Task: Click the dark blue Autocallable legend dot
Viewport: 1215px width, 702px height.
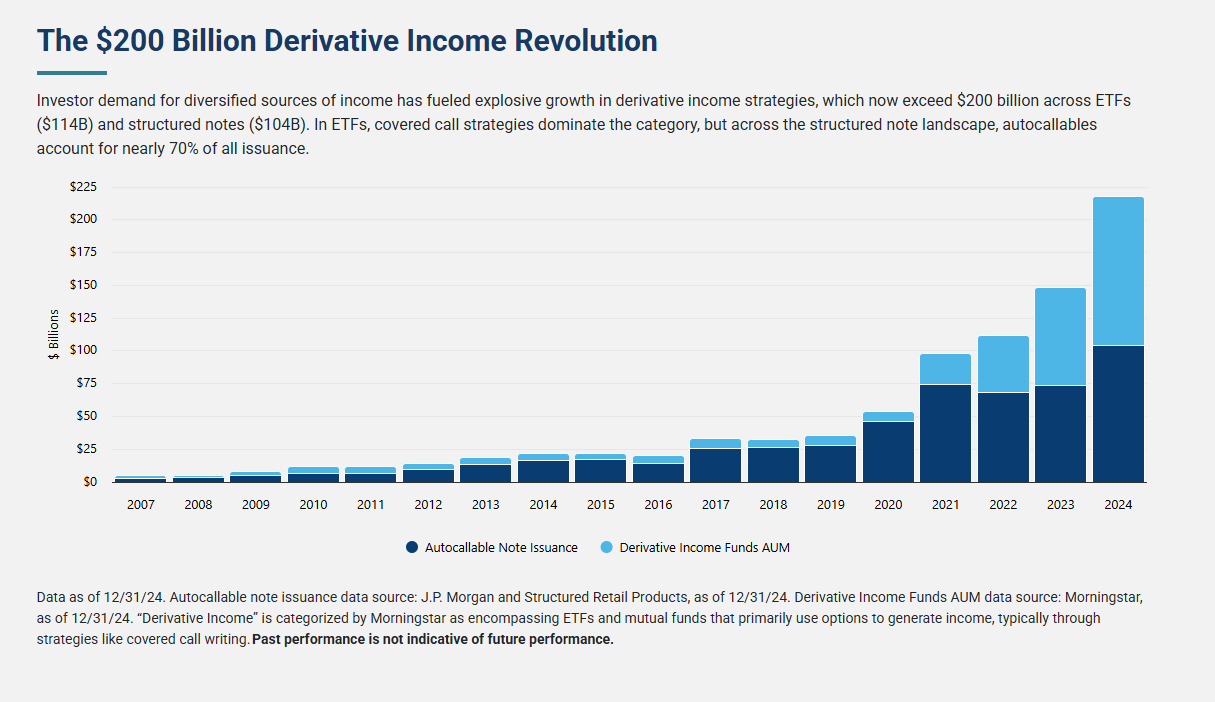Action: pyautogui.click(x=412, y=547)
